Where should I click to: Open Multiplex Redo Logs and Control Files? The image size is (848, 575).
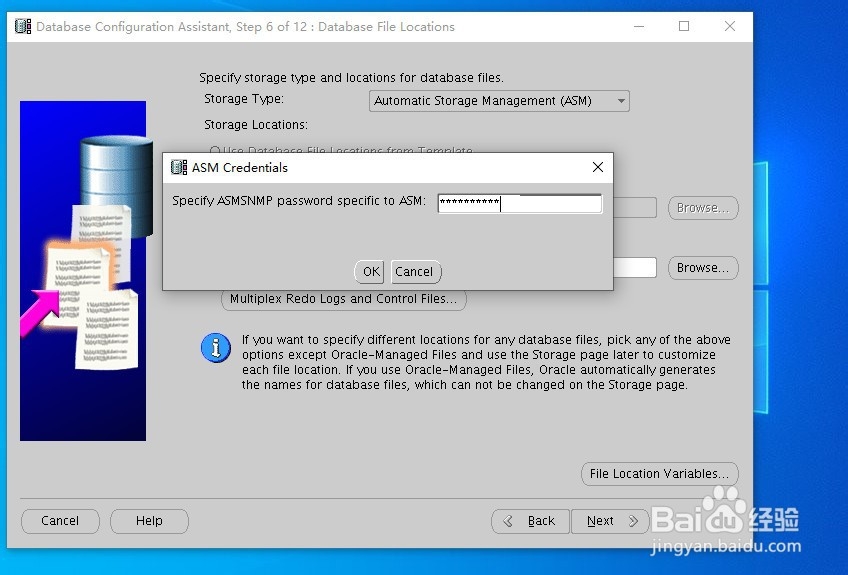click(344, 300)
